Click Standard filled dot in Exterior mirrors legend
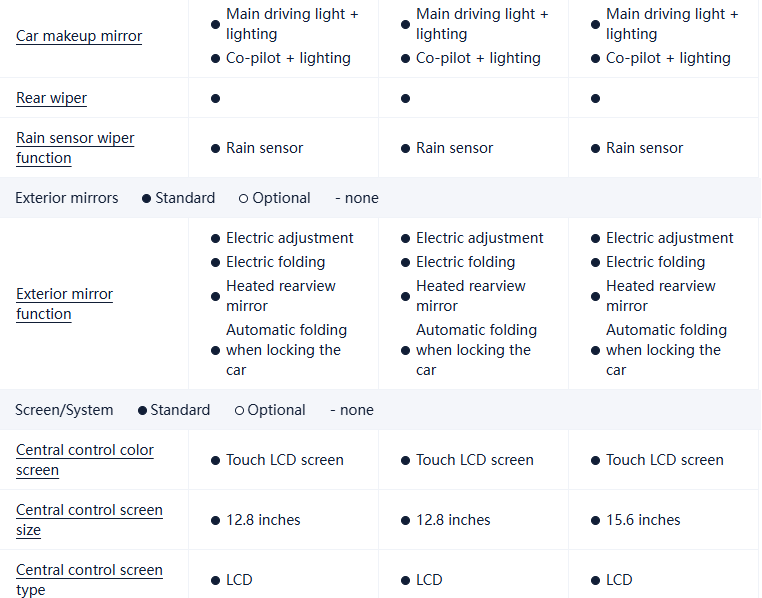 point(147,198)
